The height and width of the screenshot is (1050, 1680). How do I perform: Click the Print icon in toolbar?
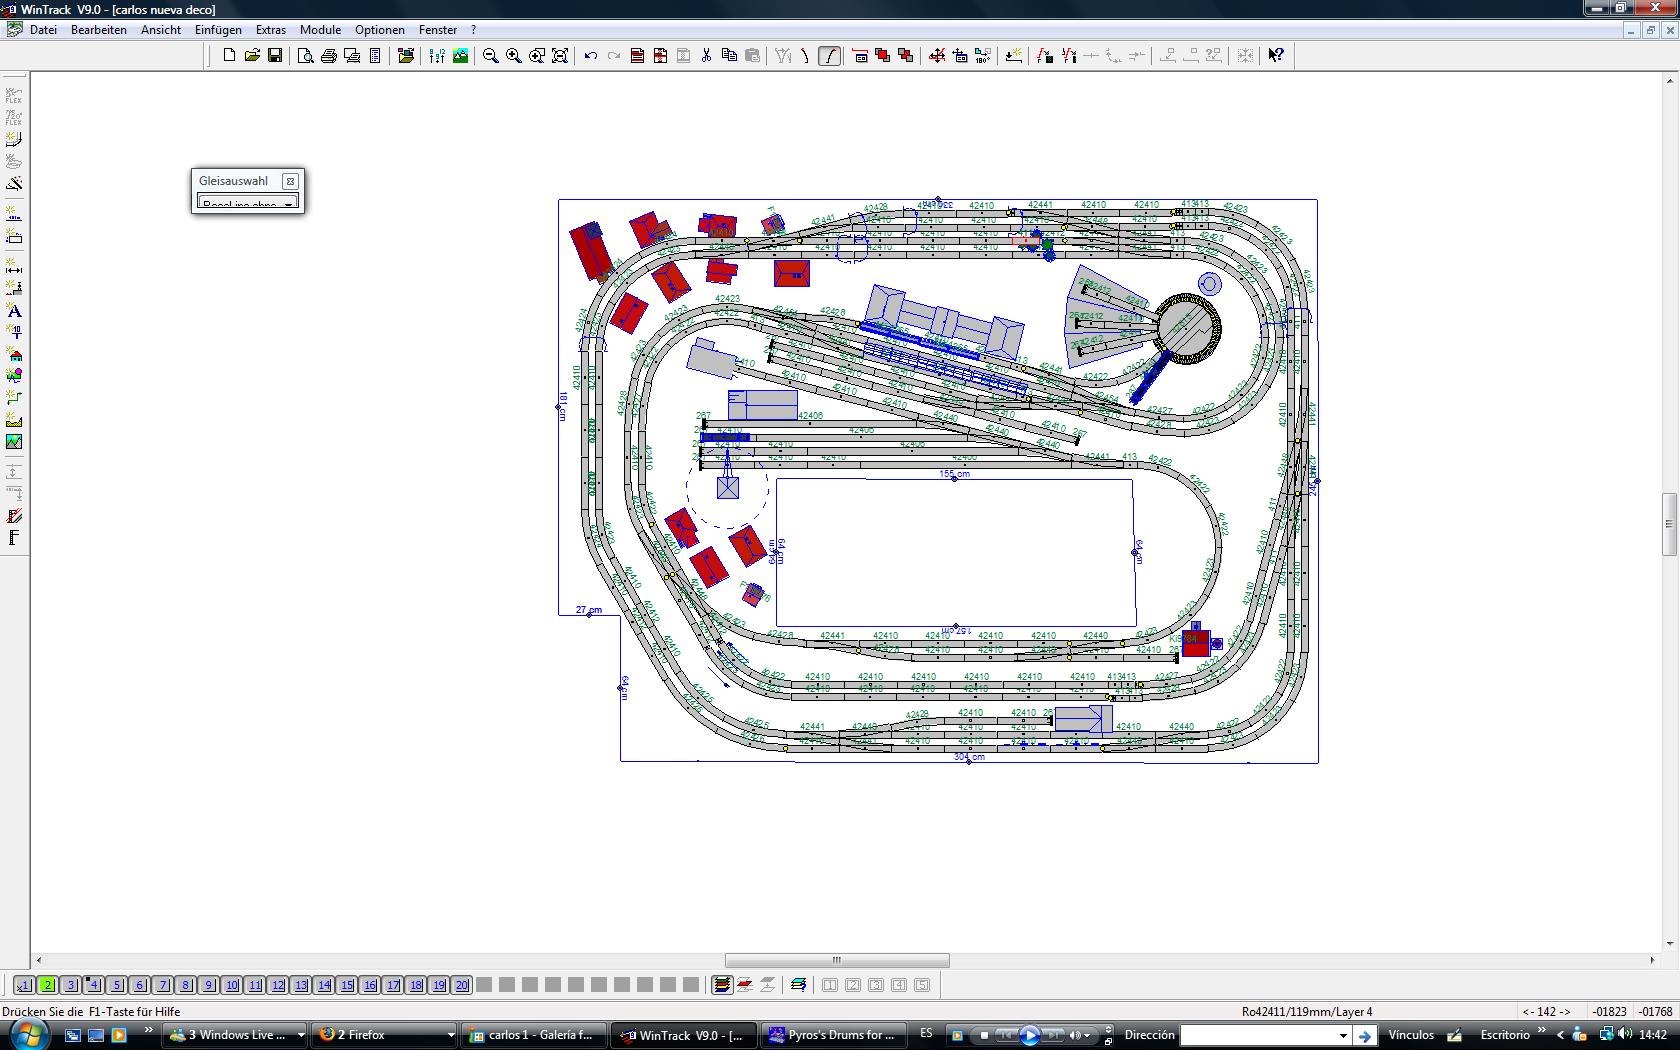[x=329, y=56]
